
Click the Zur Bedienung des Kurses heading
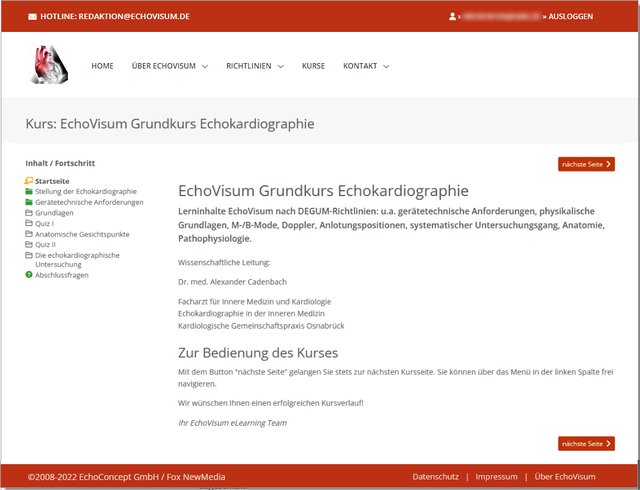pyautogui.click(x=258, y=352)
